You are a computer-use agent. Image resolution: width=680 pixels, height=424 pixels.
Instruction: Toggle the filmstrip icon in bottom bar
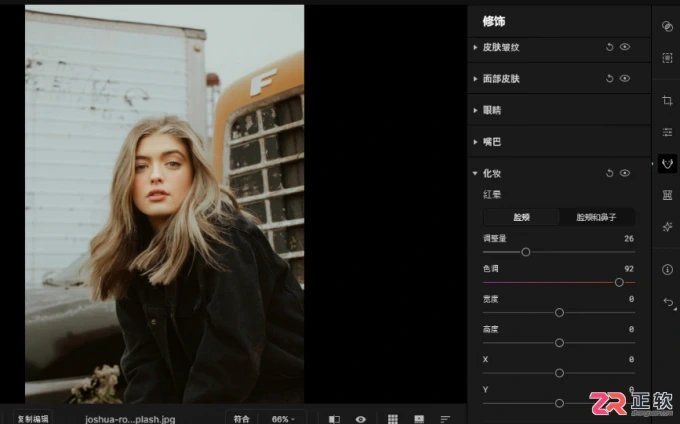[x=419, y=419]
